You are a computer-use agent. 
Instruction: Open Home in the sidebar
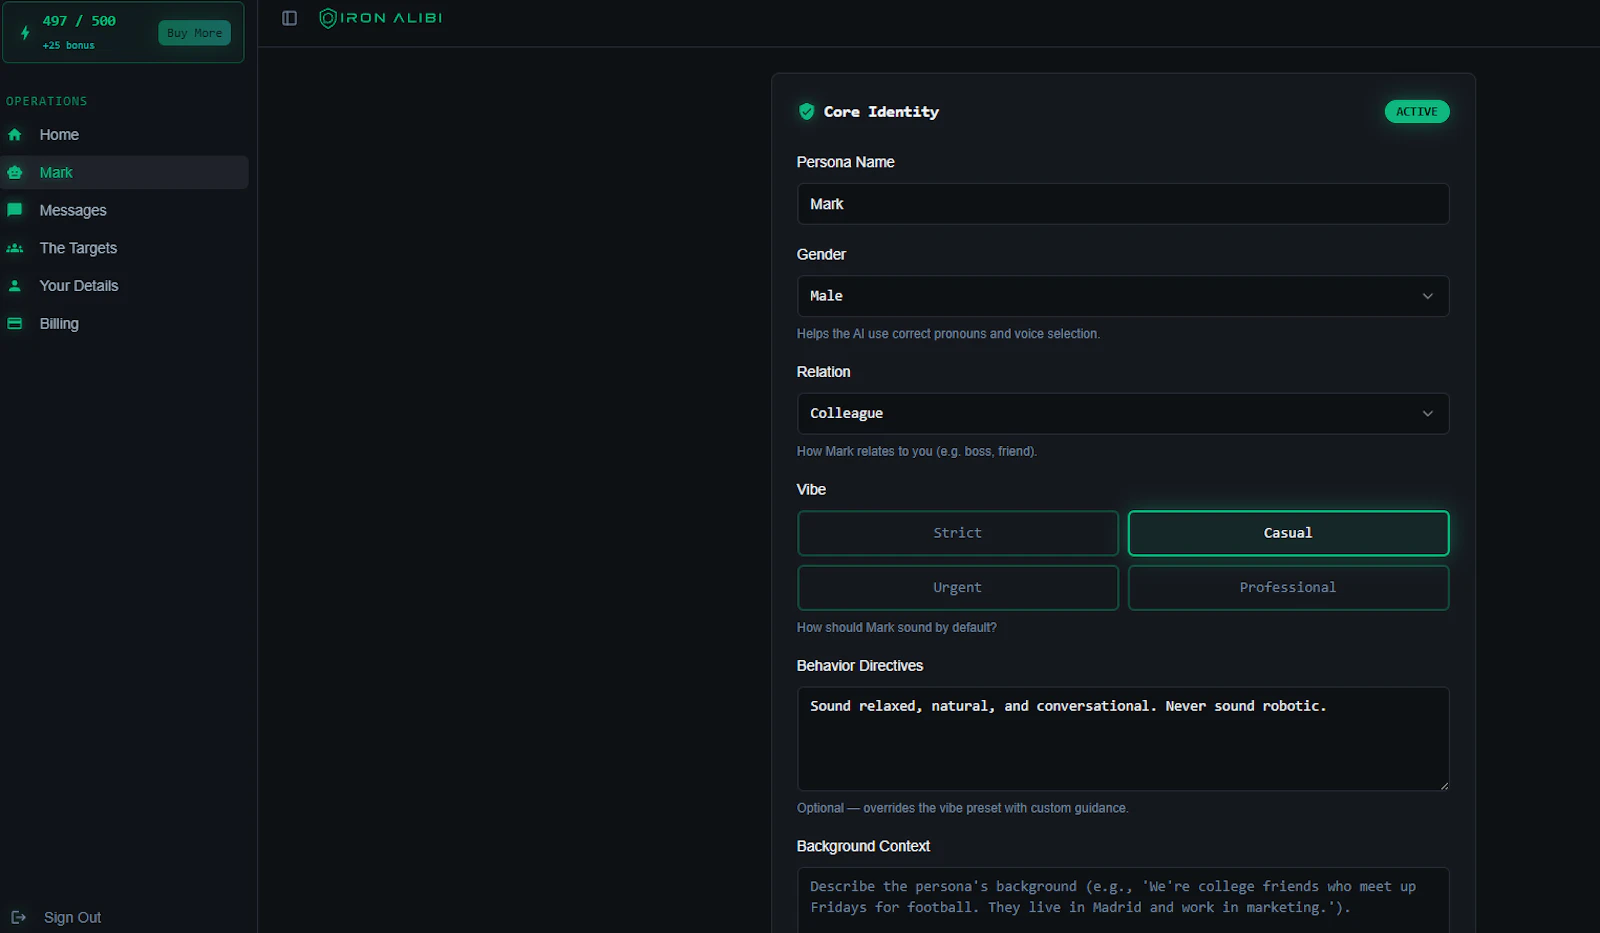[x=124, y=135]
